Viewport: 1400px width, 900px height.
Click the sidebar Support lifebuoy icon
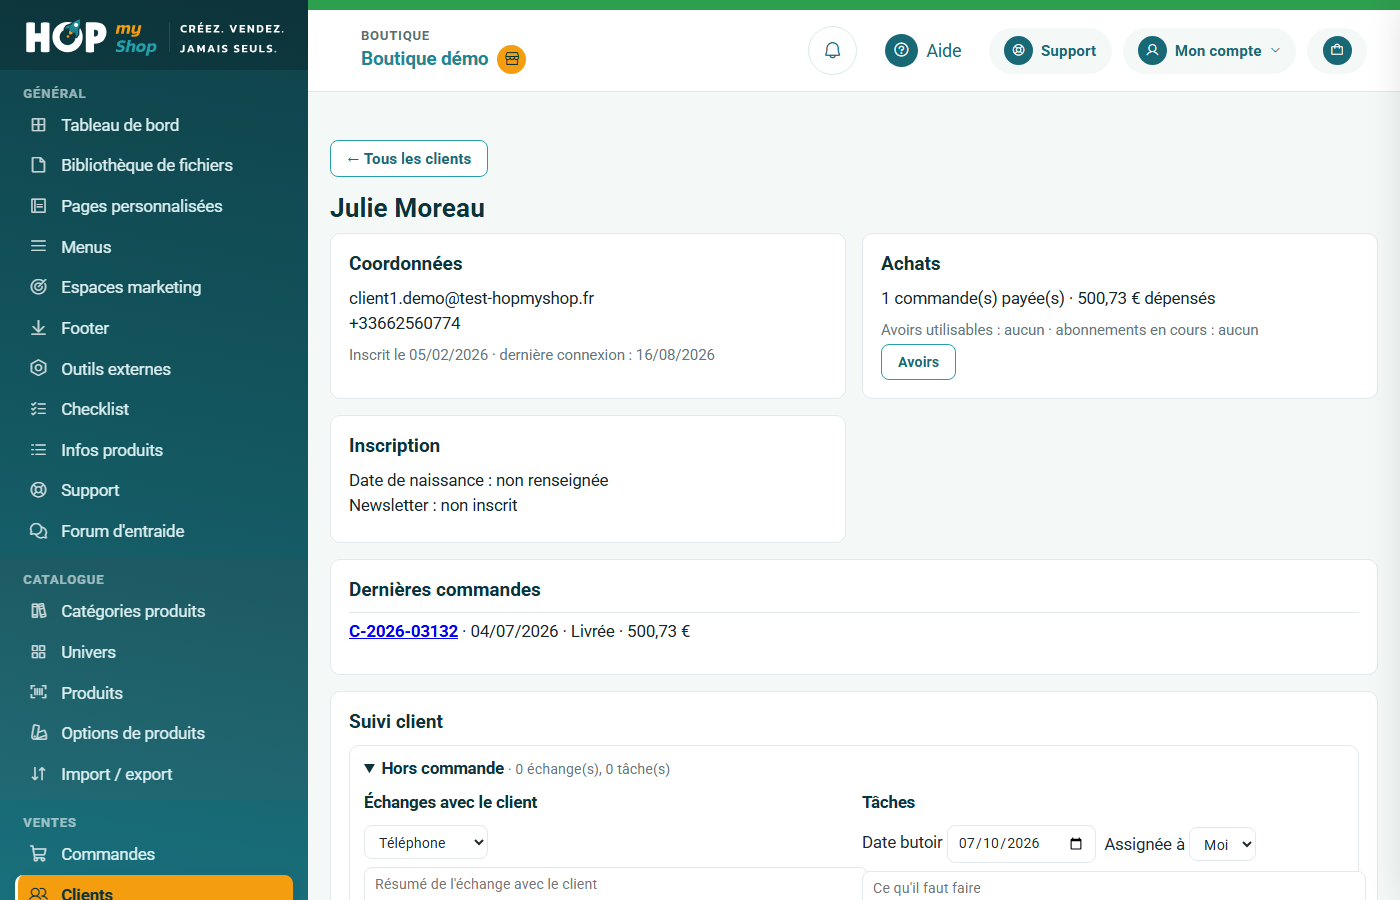coord(39,490)
